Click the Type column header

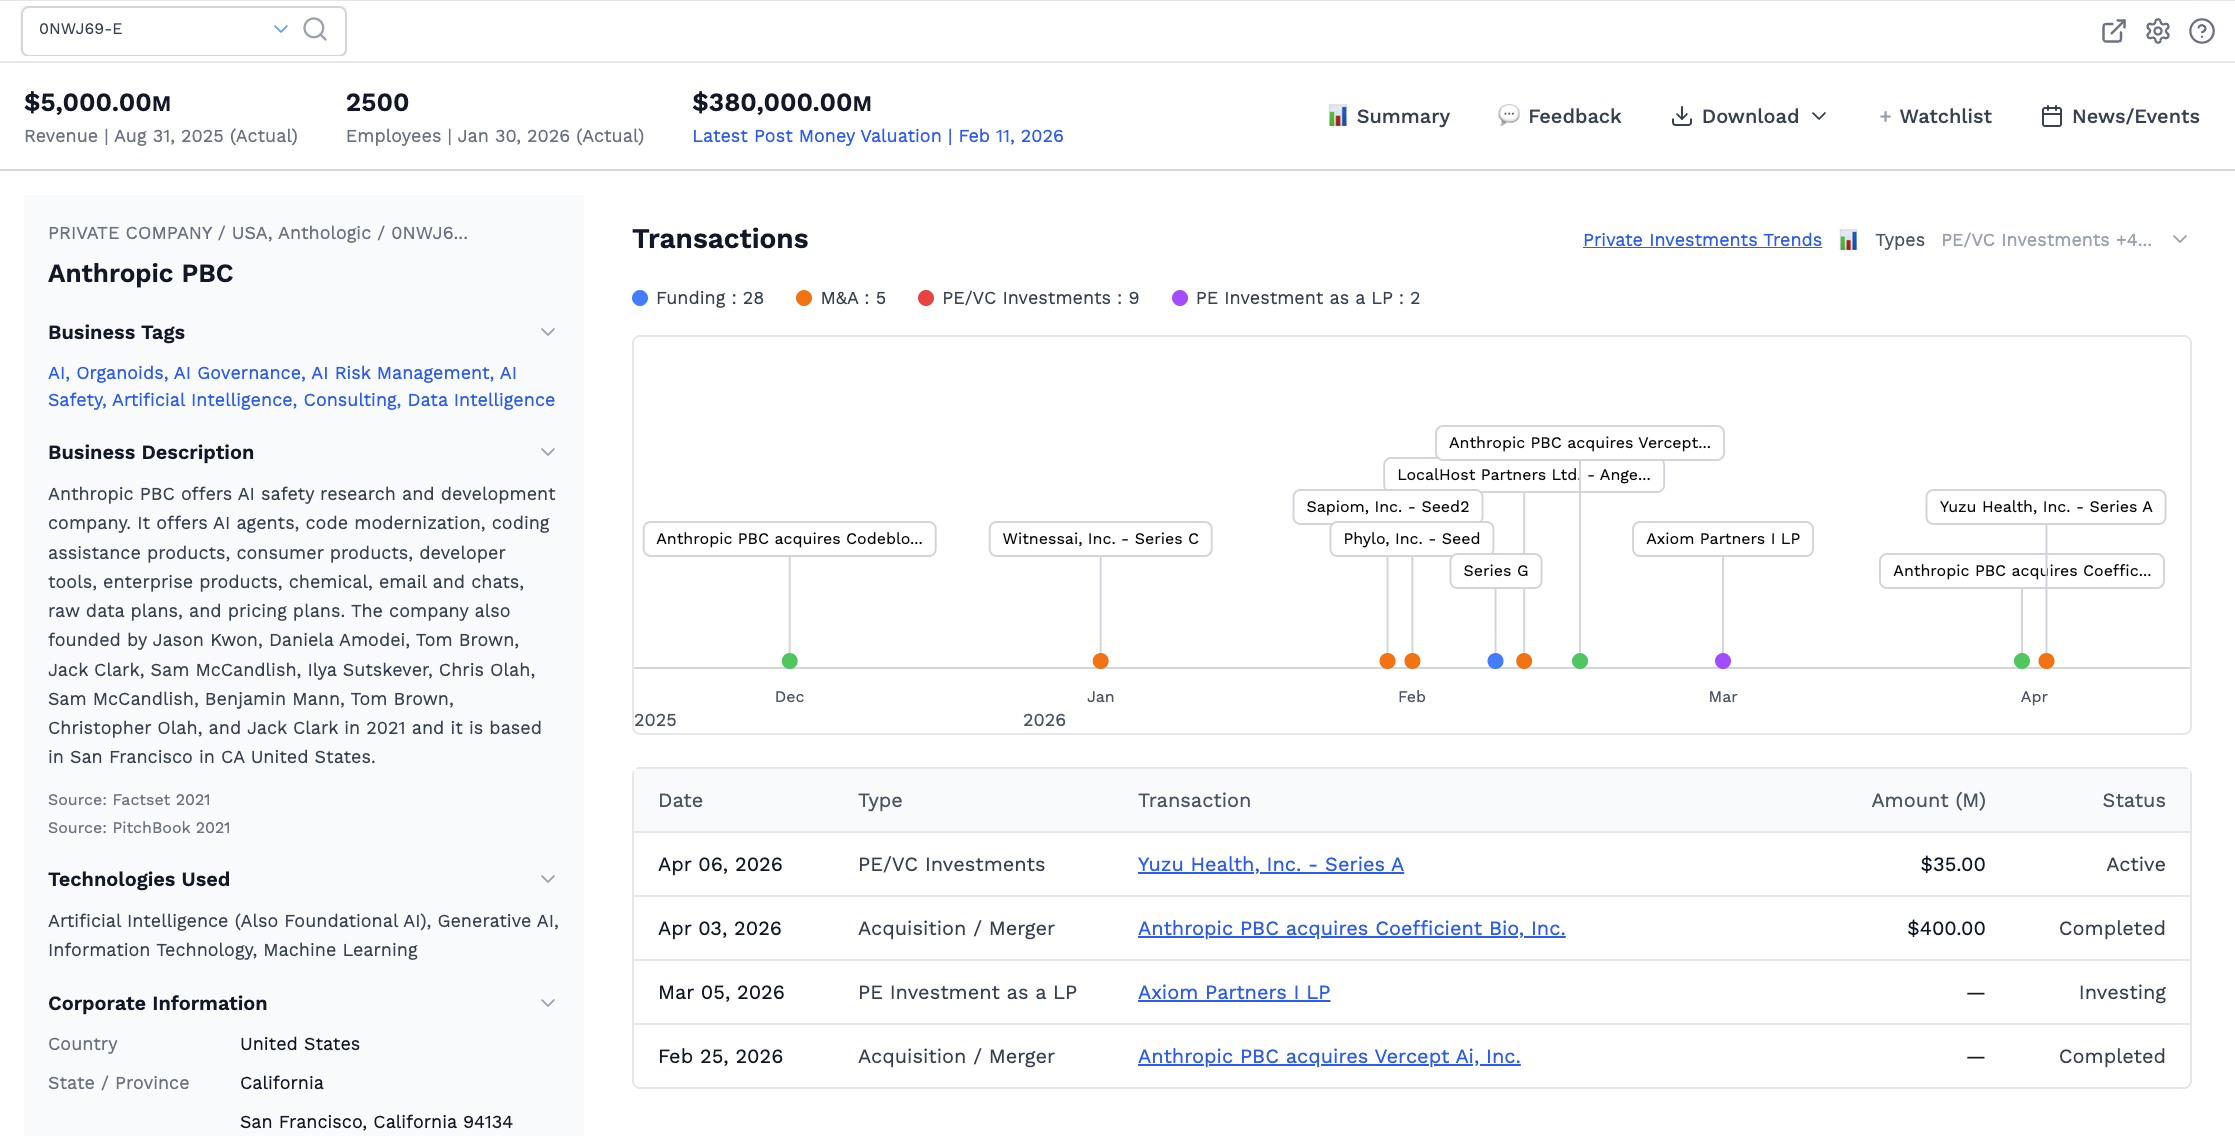(880, 801)
